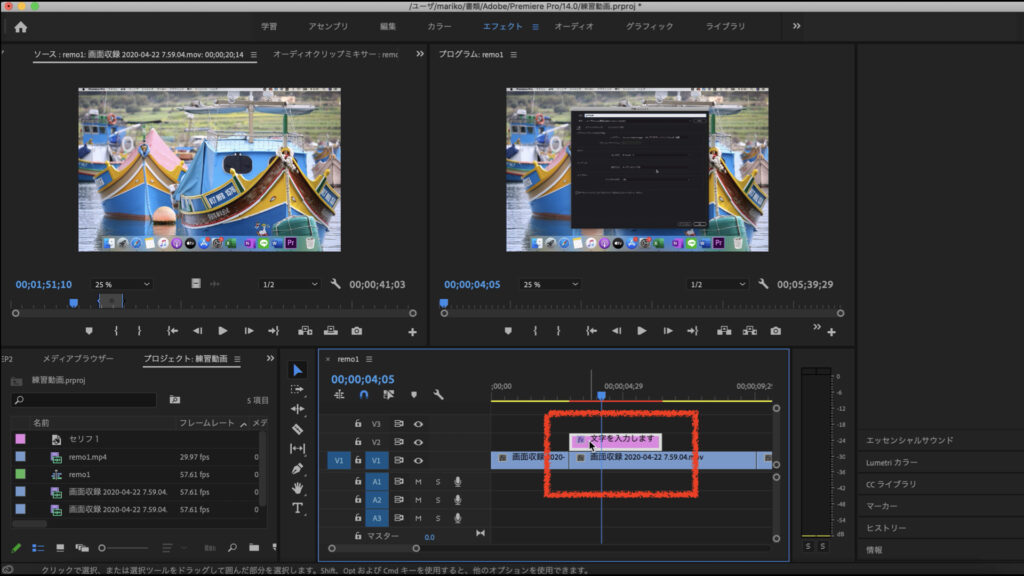
Task: Click Lift button in Program monitor
Action: (x=724, y=331)
